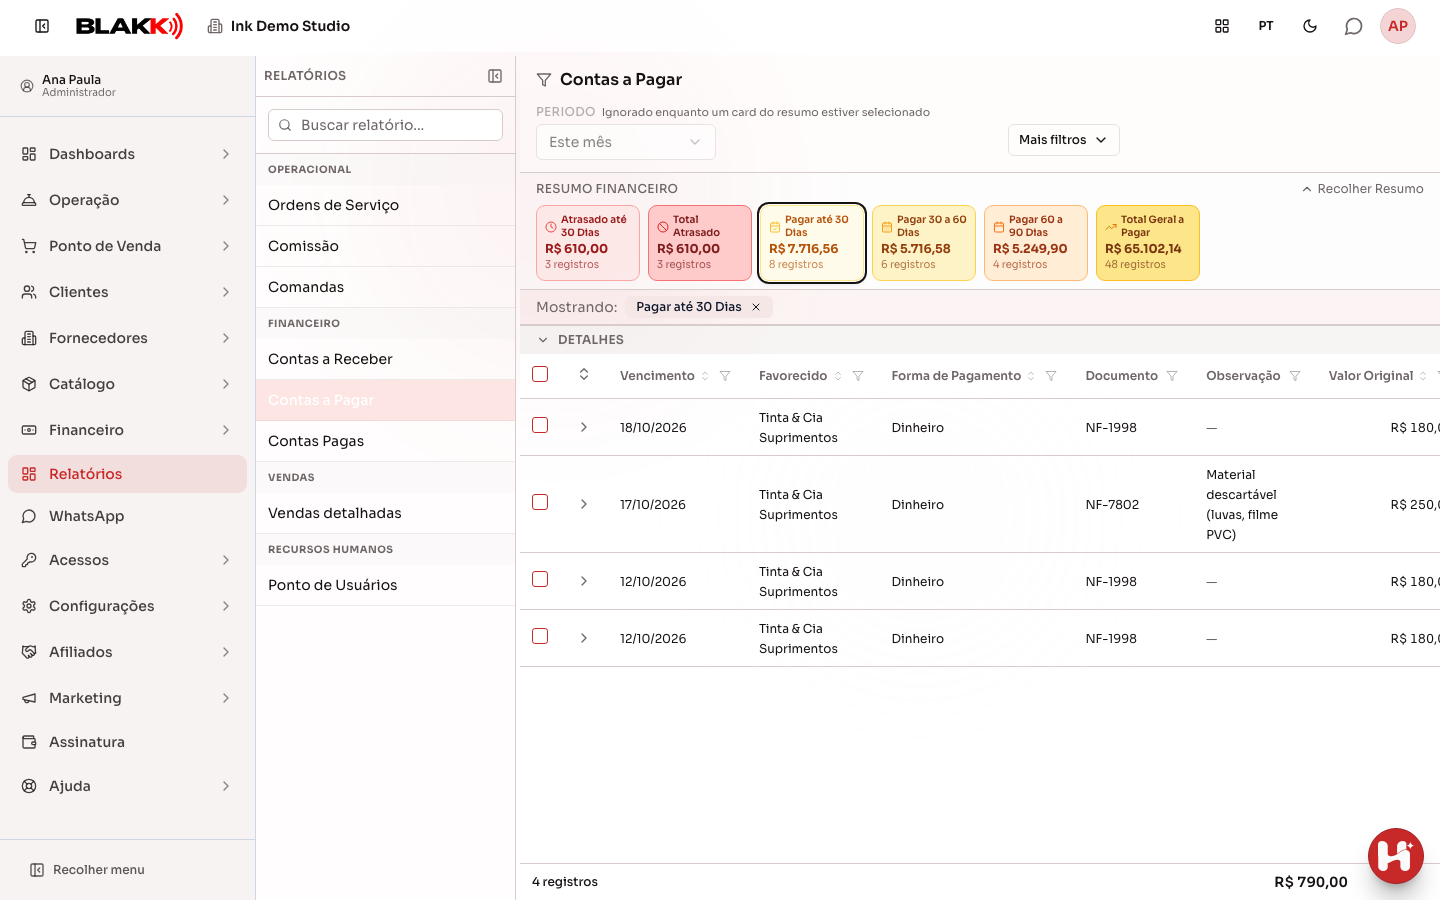This screenshot has height=900, width=1440.
Task: Filter the Documento column
Action: pos(1172,376)
